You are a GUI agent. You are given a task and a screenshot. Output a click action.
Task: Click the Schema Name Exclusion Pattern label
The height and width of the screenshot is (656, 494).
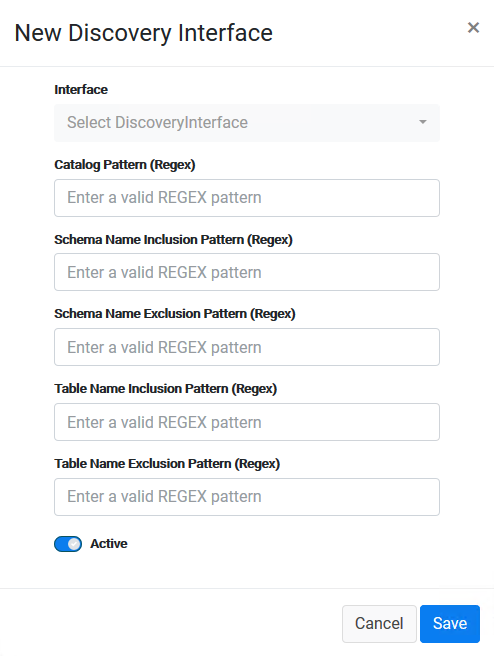[x=175, y=314]
